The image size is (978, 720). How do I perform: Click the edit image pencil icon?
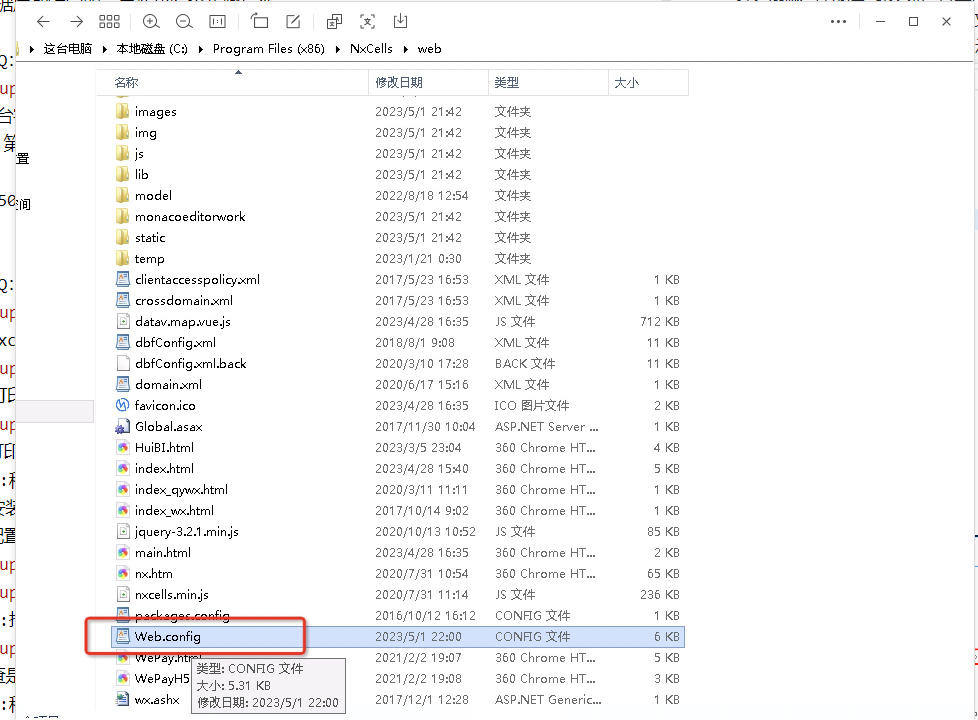point(293,21)
